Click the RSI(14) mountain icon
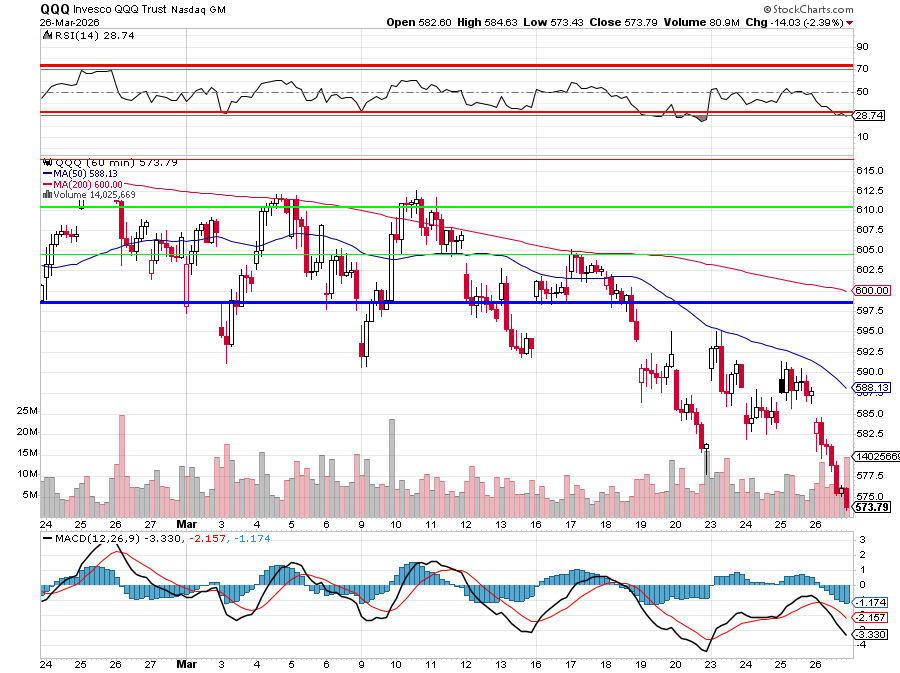This screenshot has width=900, height=673. [45, 34]
